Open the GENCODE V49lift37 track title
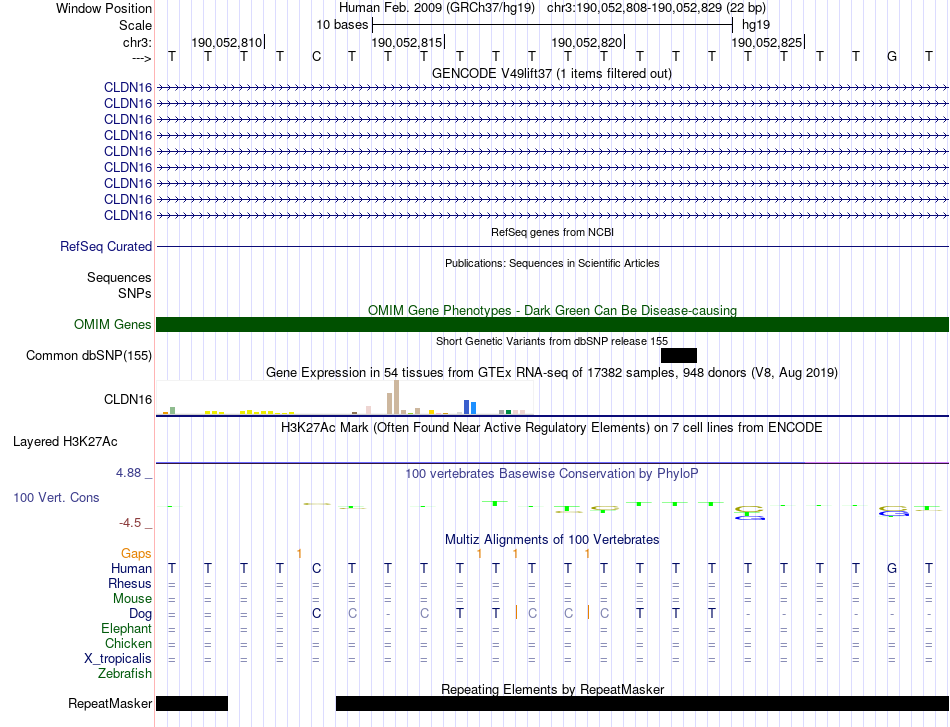 pos(551,74)
